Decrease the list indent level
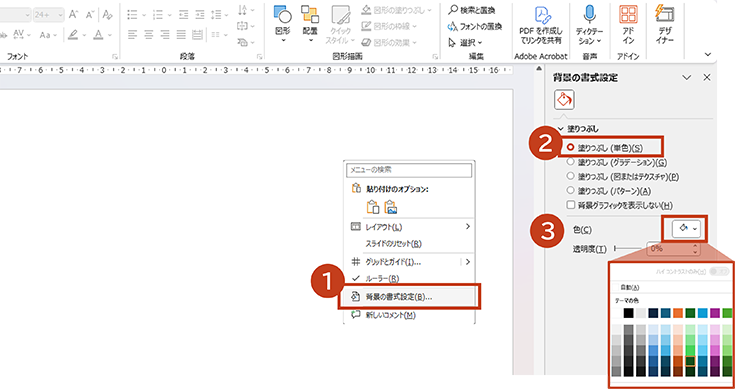 pos(184,15)
